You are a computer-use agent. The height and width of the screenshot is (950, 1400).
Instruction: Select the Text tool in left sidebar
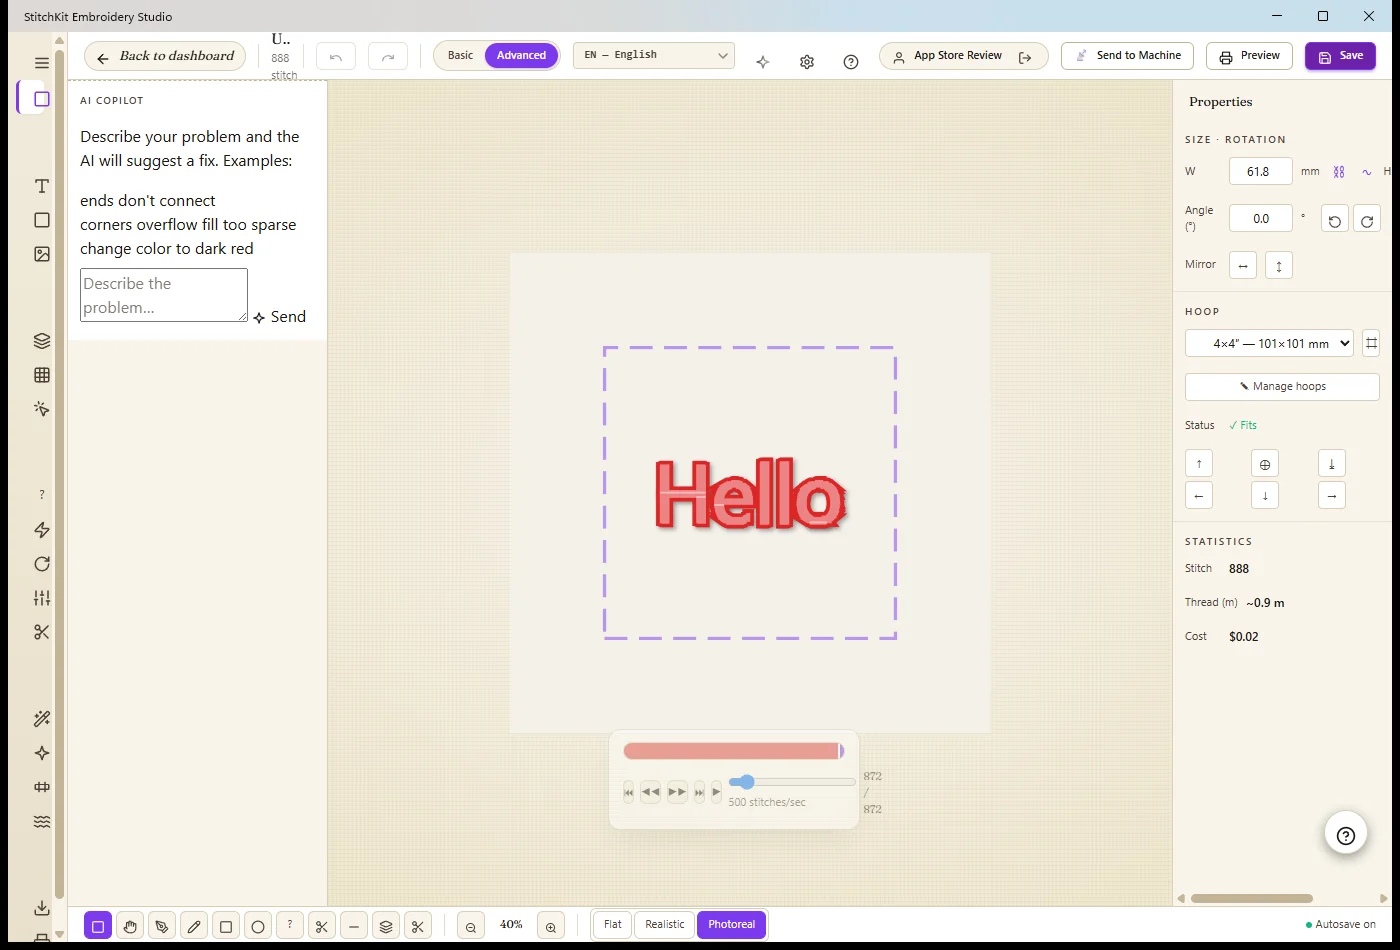coord(41,186)
